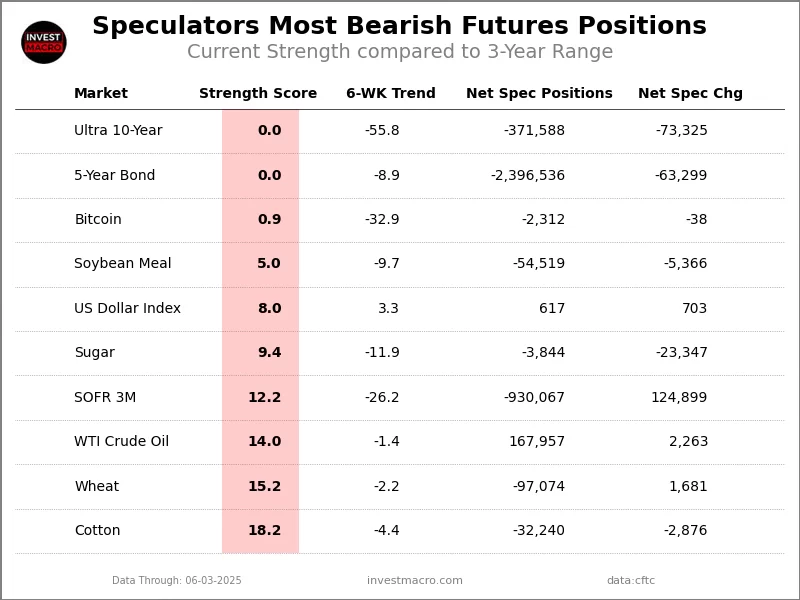800x600 pixels.
Task: Select the WTI Crude Oil label
Action: [x=121, y=442]
